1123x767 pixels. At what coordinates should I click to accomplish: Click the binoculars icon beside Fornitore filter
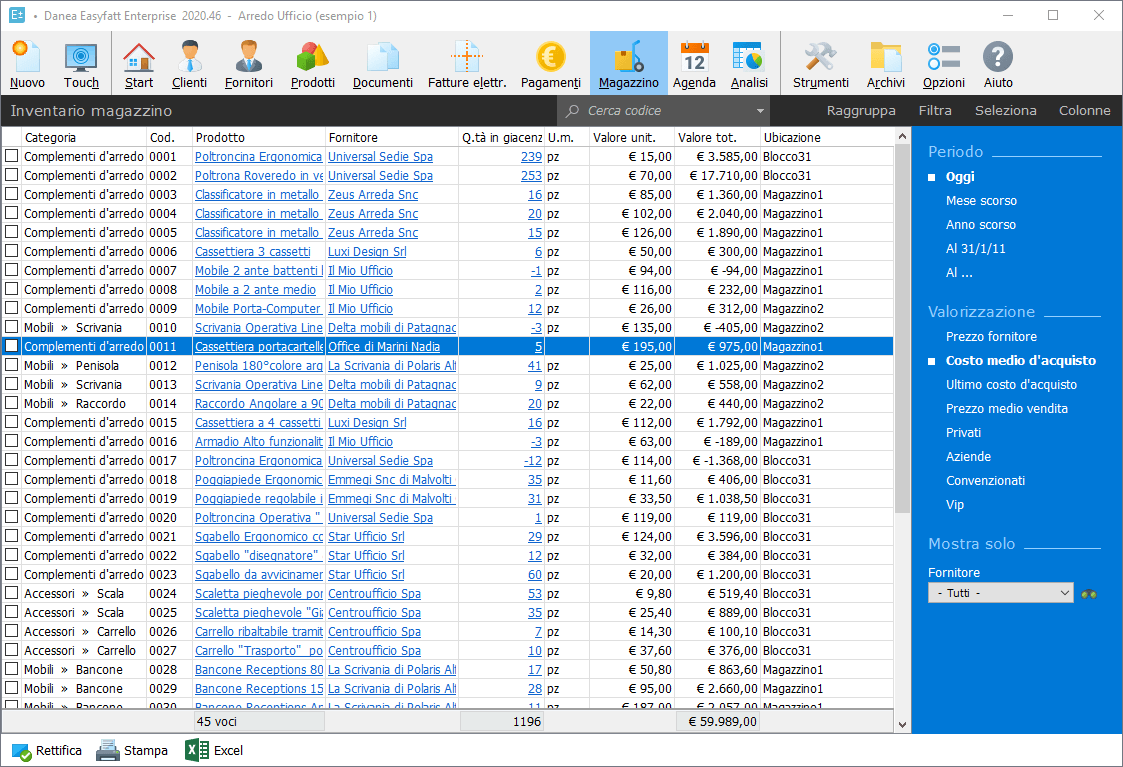point(1088,593)
